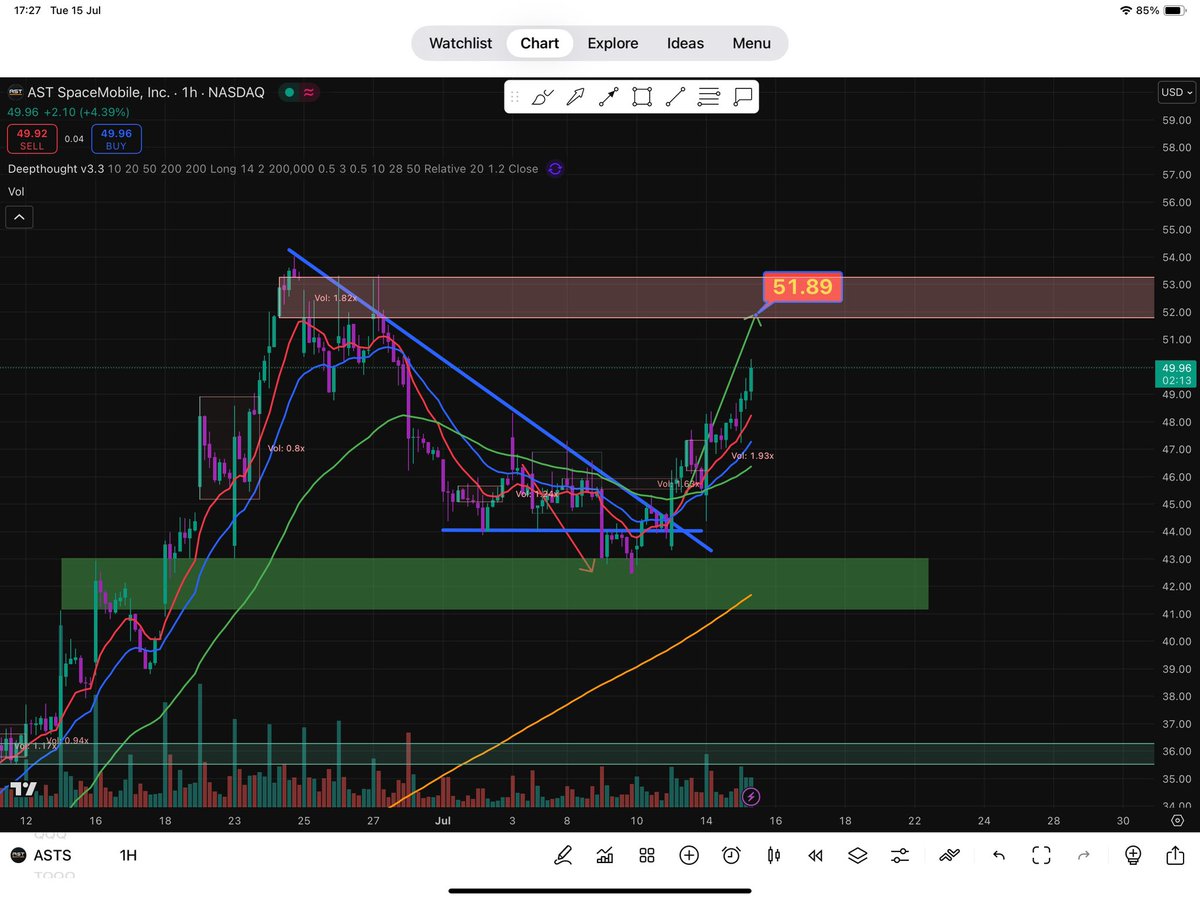Redo the chart action

click(1084, 856)
